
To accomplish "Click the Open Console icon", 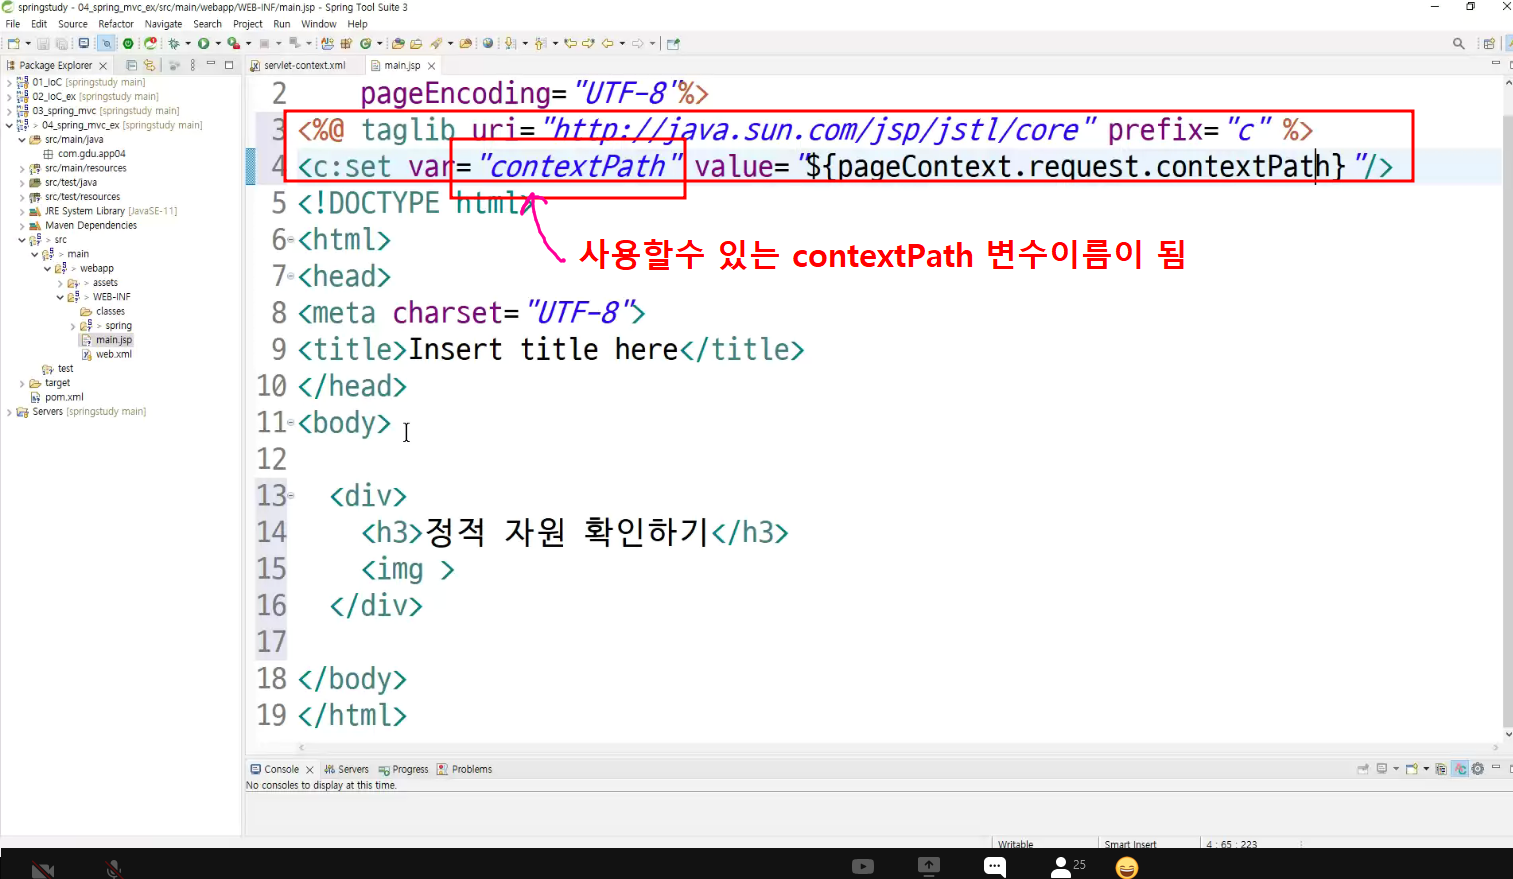I will (x=1411, y=769).
